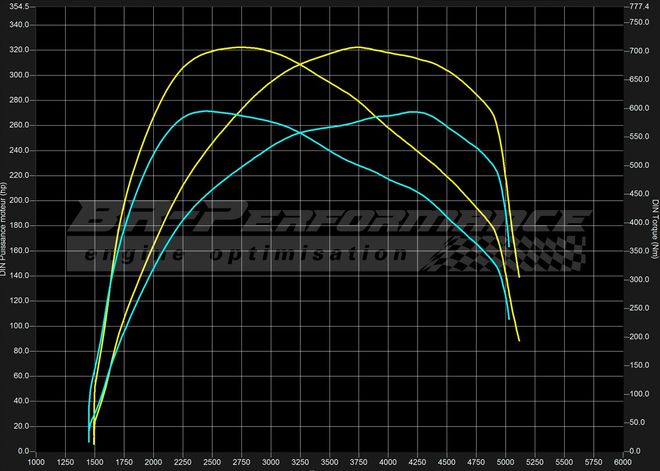Click the cyan torque curve peak near 2500 rpm
This screenshot has height=471, width=660.
point(206,111)
